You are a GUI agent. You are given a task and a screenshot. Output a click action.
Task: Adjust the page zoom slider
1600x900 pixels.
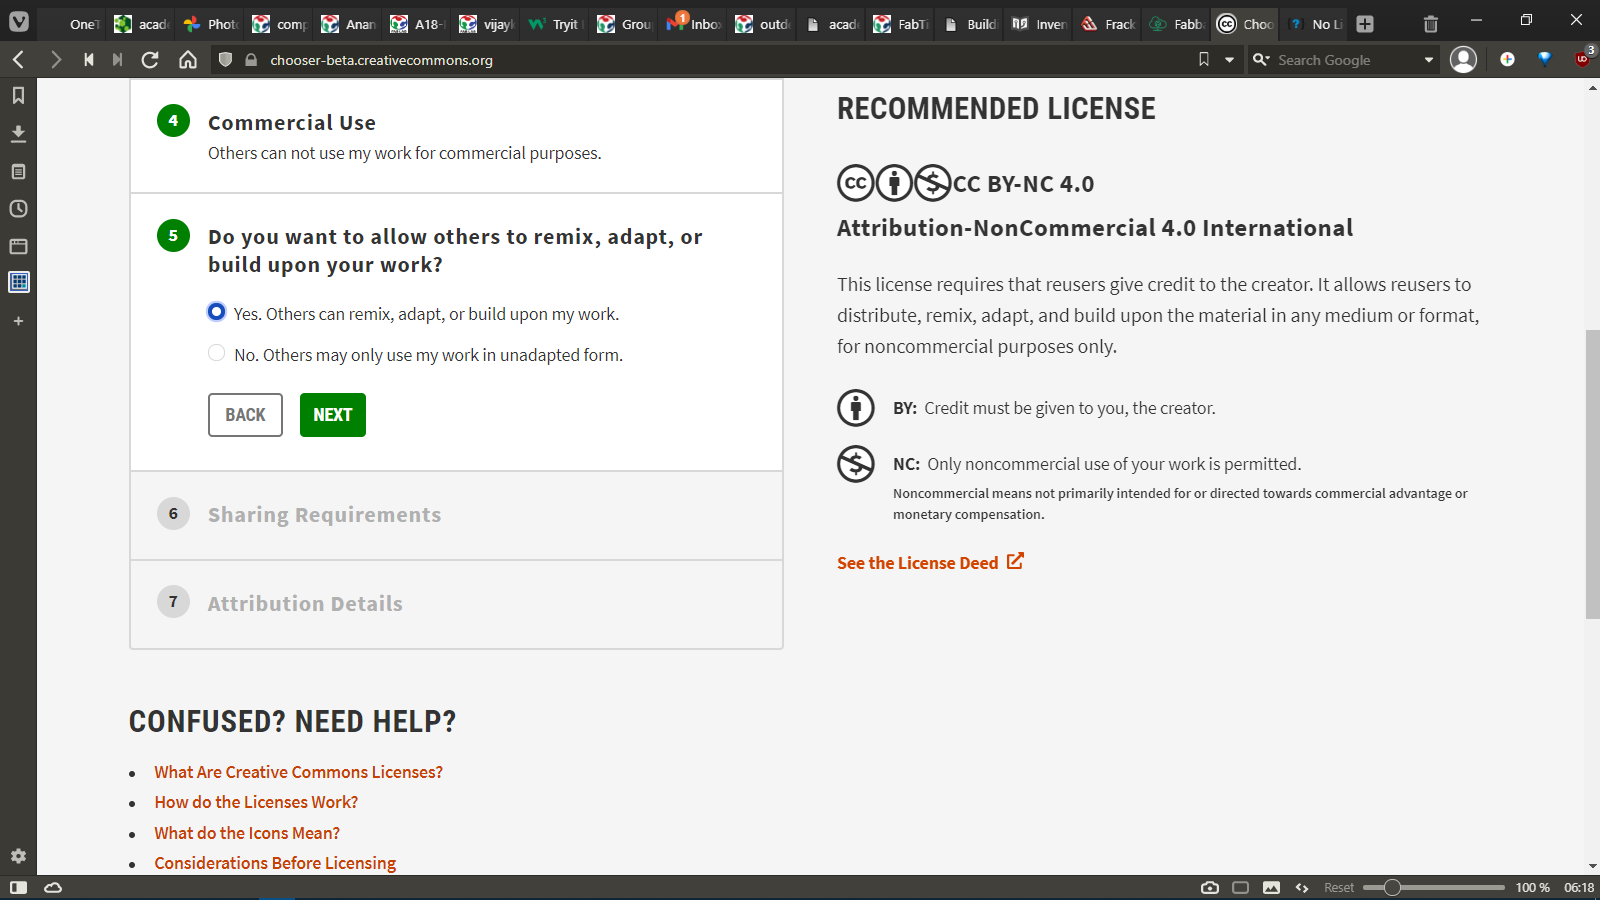(1434, 887)
